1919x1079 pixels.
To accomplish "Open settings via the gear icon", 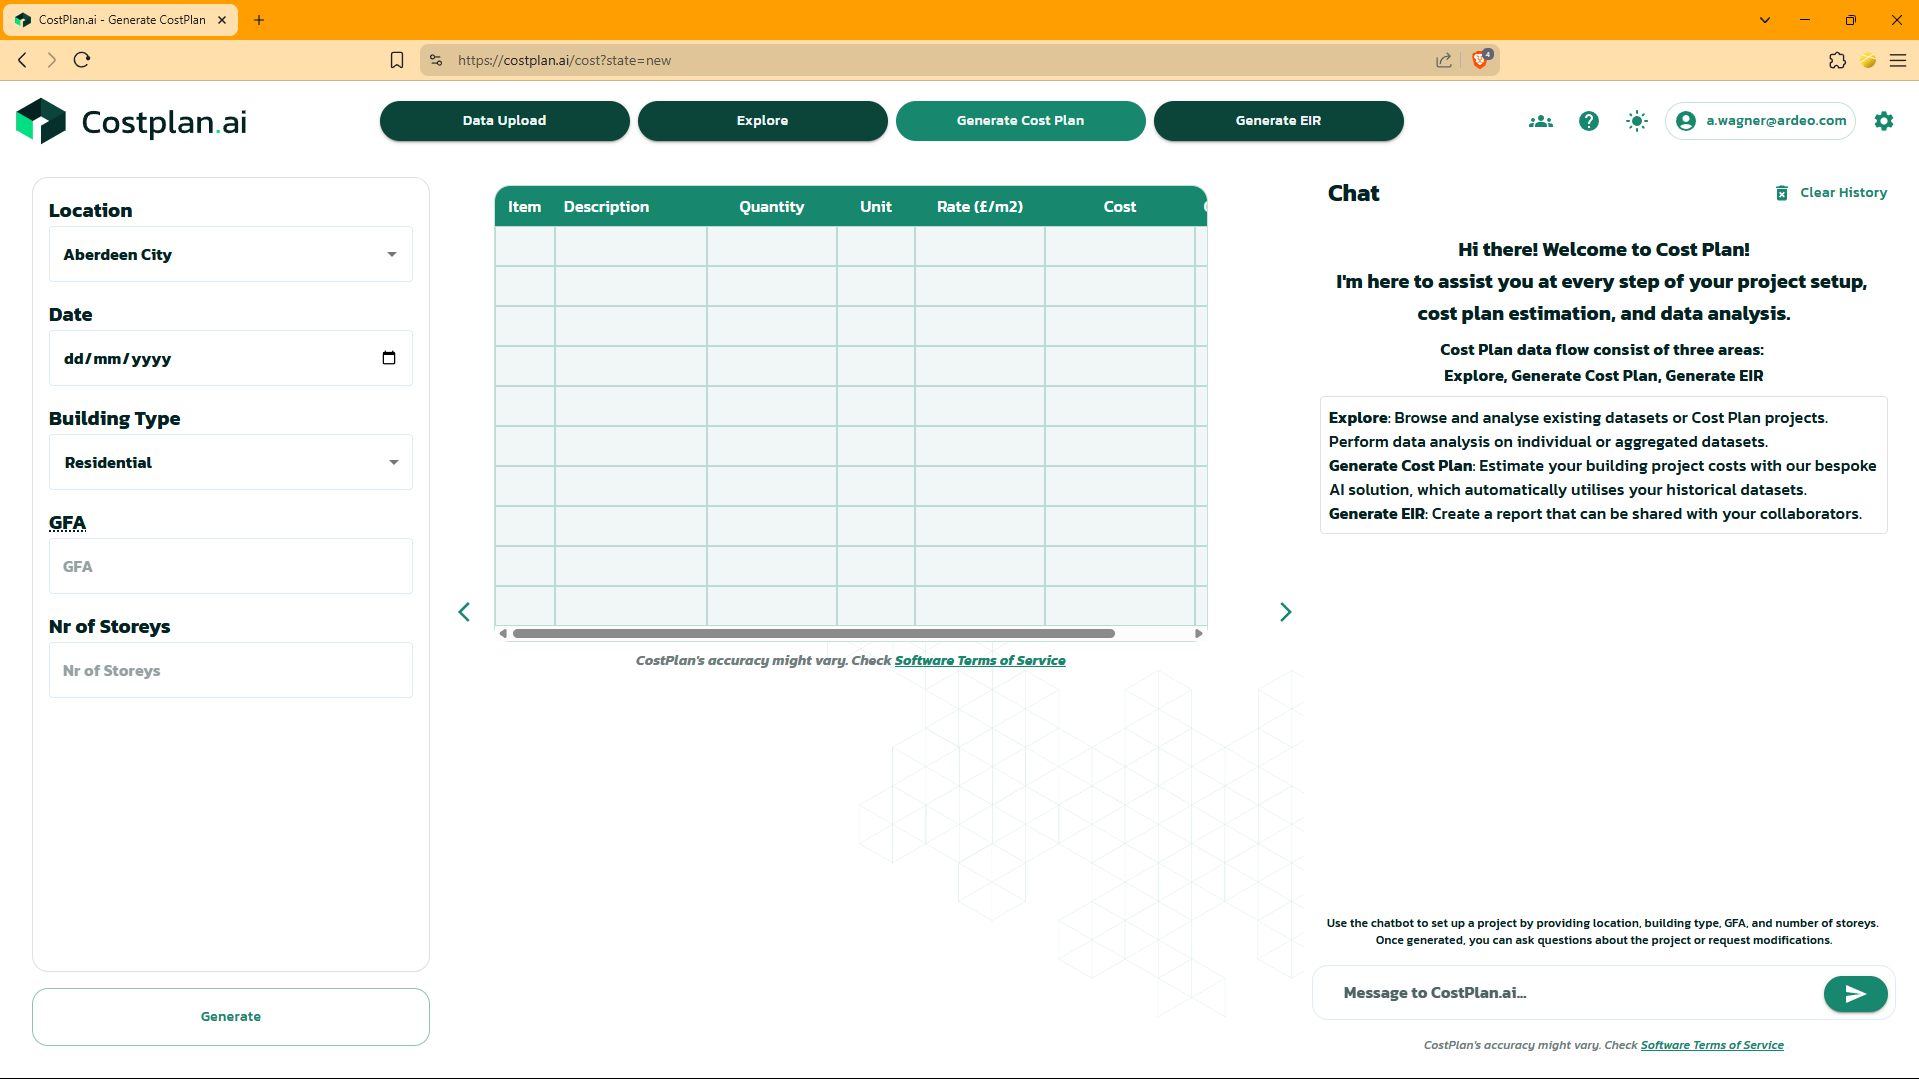I will 1883,120.
